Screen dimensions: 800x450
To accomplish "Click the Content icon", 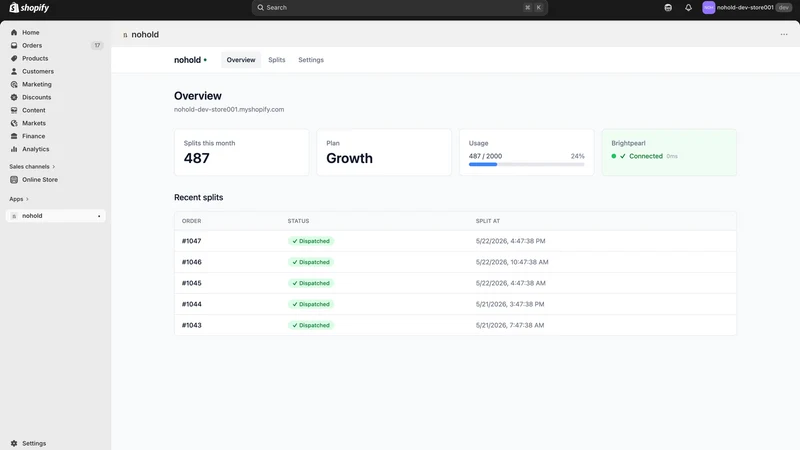I will coord(14,110).
